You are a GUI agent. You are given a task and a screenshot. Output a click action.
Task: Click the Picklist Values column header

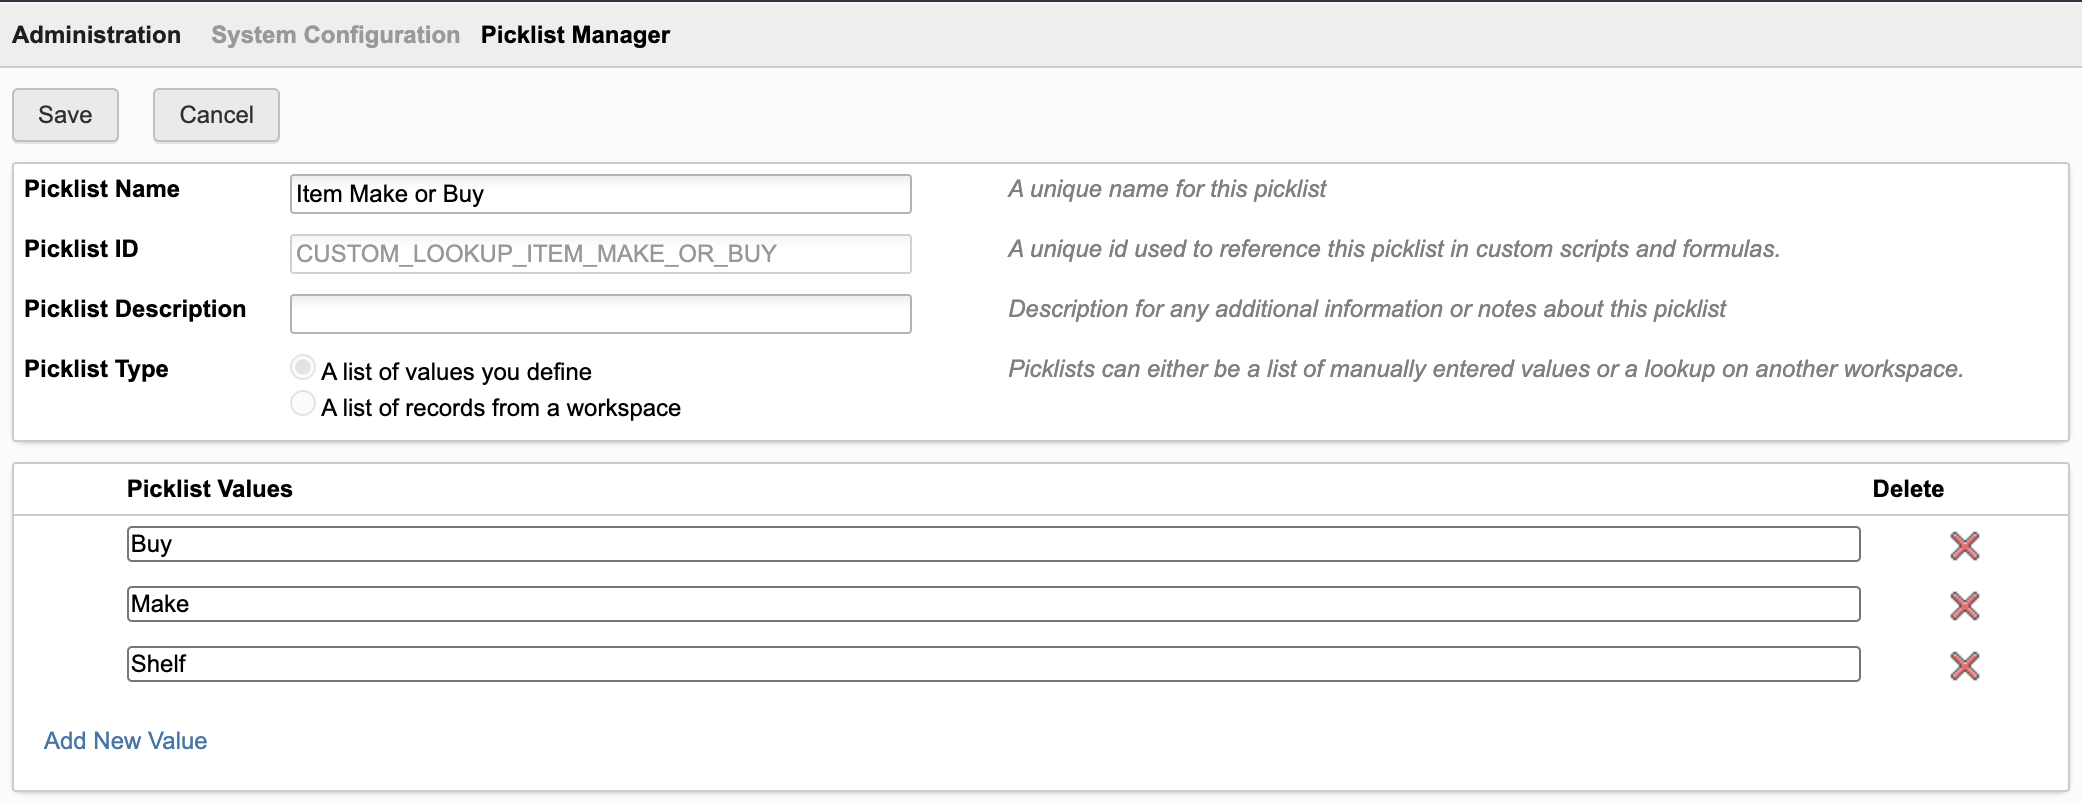(209, 489)
